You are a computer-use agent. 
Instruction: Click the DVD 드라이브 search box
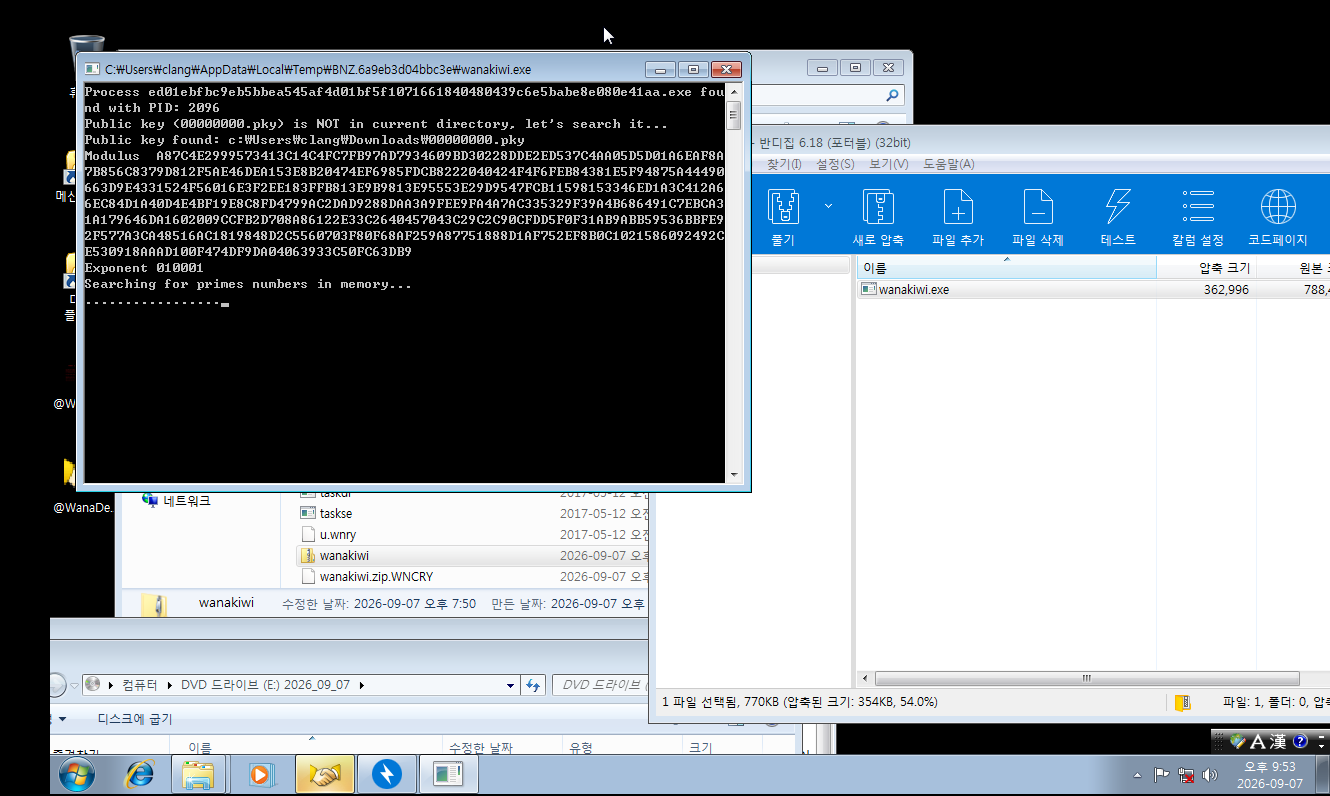click(x=600, y=685)
